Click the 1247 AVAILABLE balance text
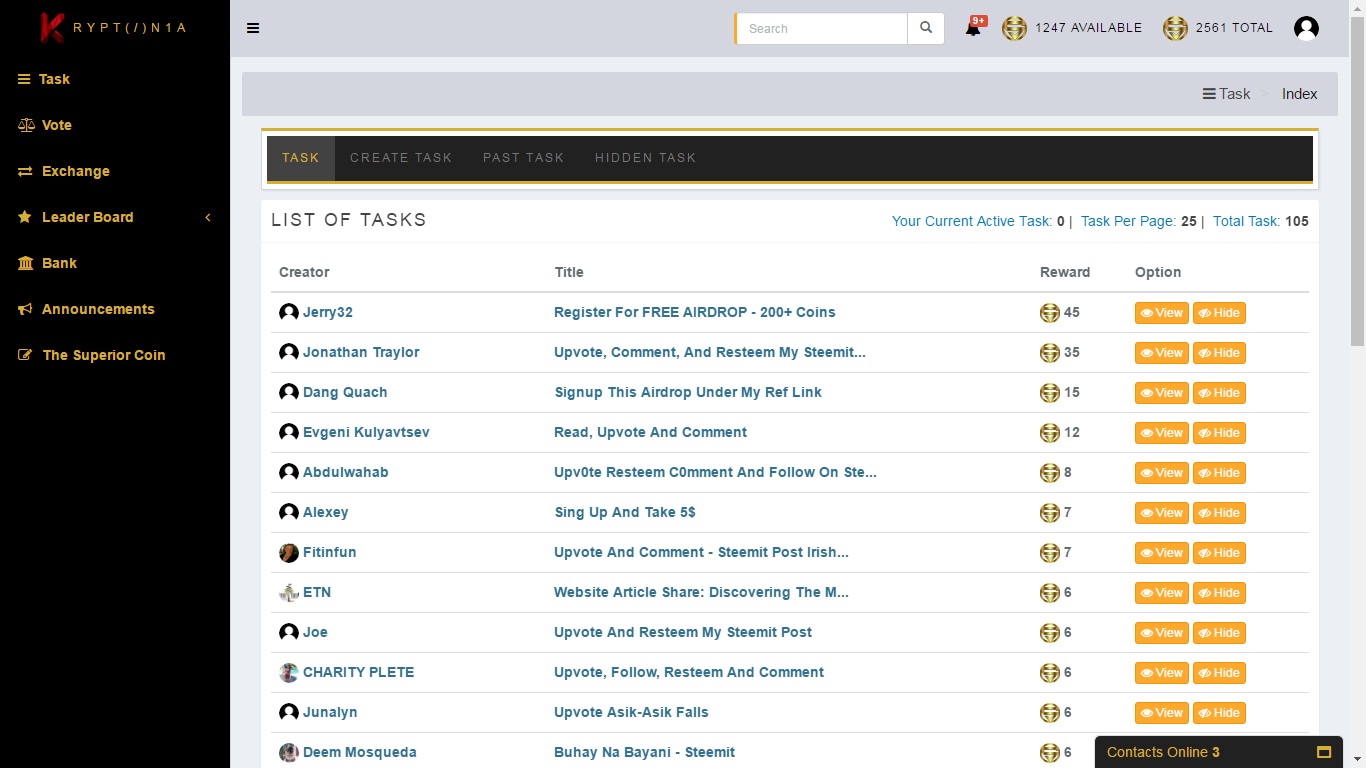Viewport: 1366px width, 768px height. point(1088,28)
